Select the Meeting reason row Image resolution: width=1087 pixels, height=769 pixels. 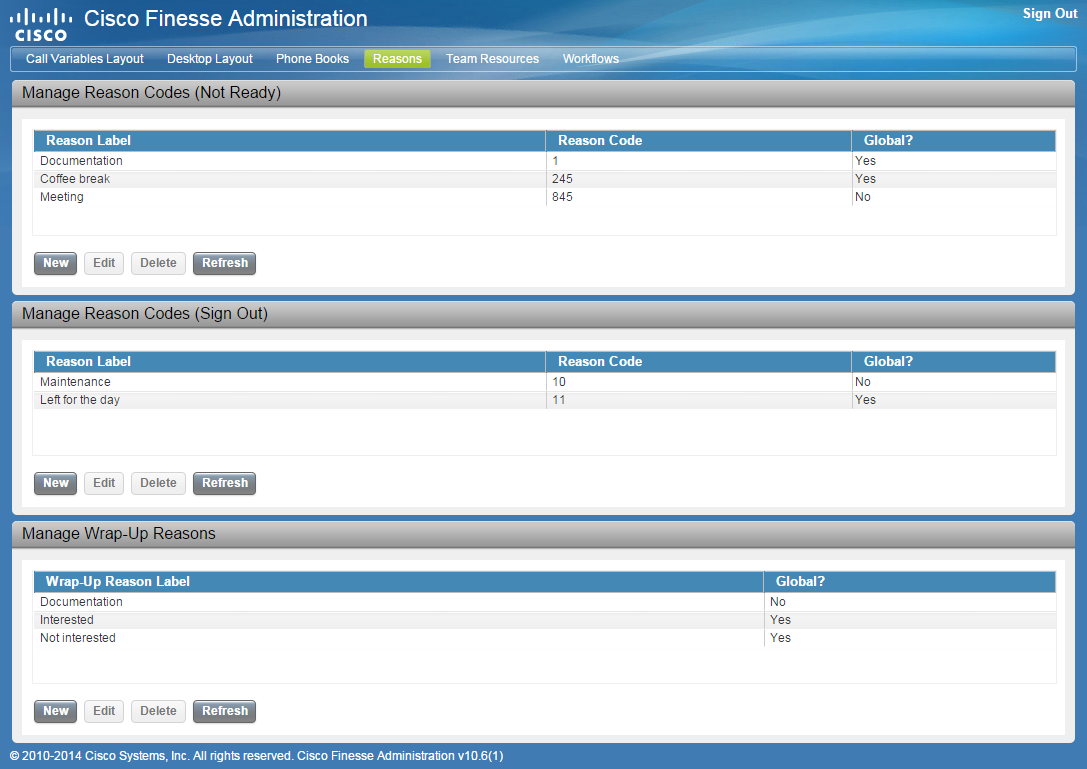[545, 197]
